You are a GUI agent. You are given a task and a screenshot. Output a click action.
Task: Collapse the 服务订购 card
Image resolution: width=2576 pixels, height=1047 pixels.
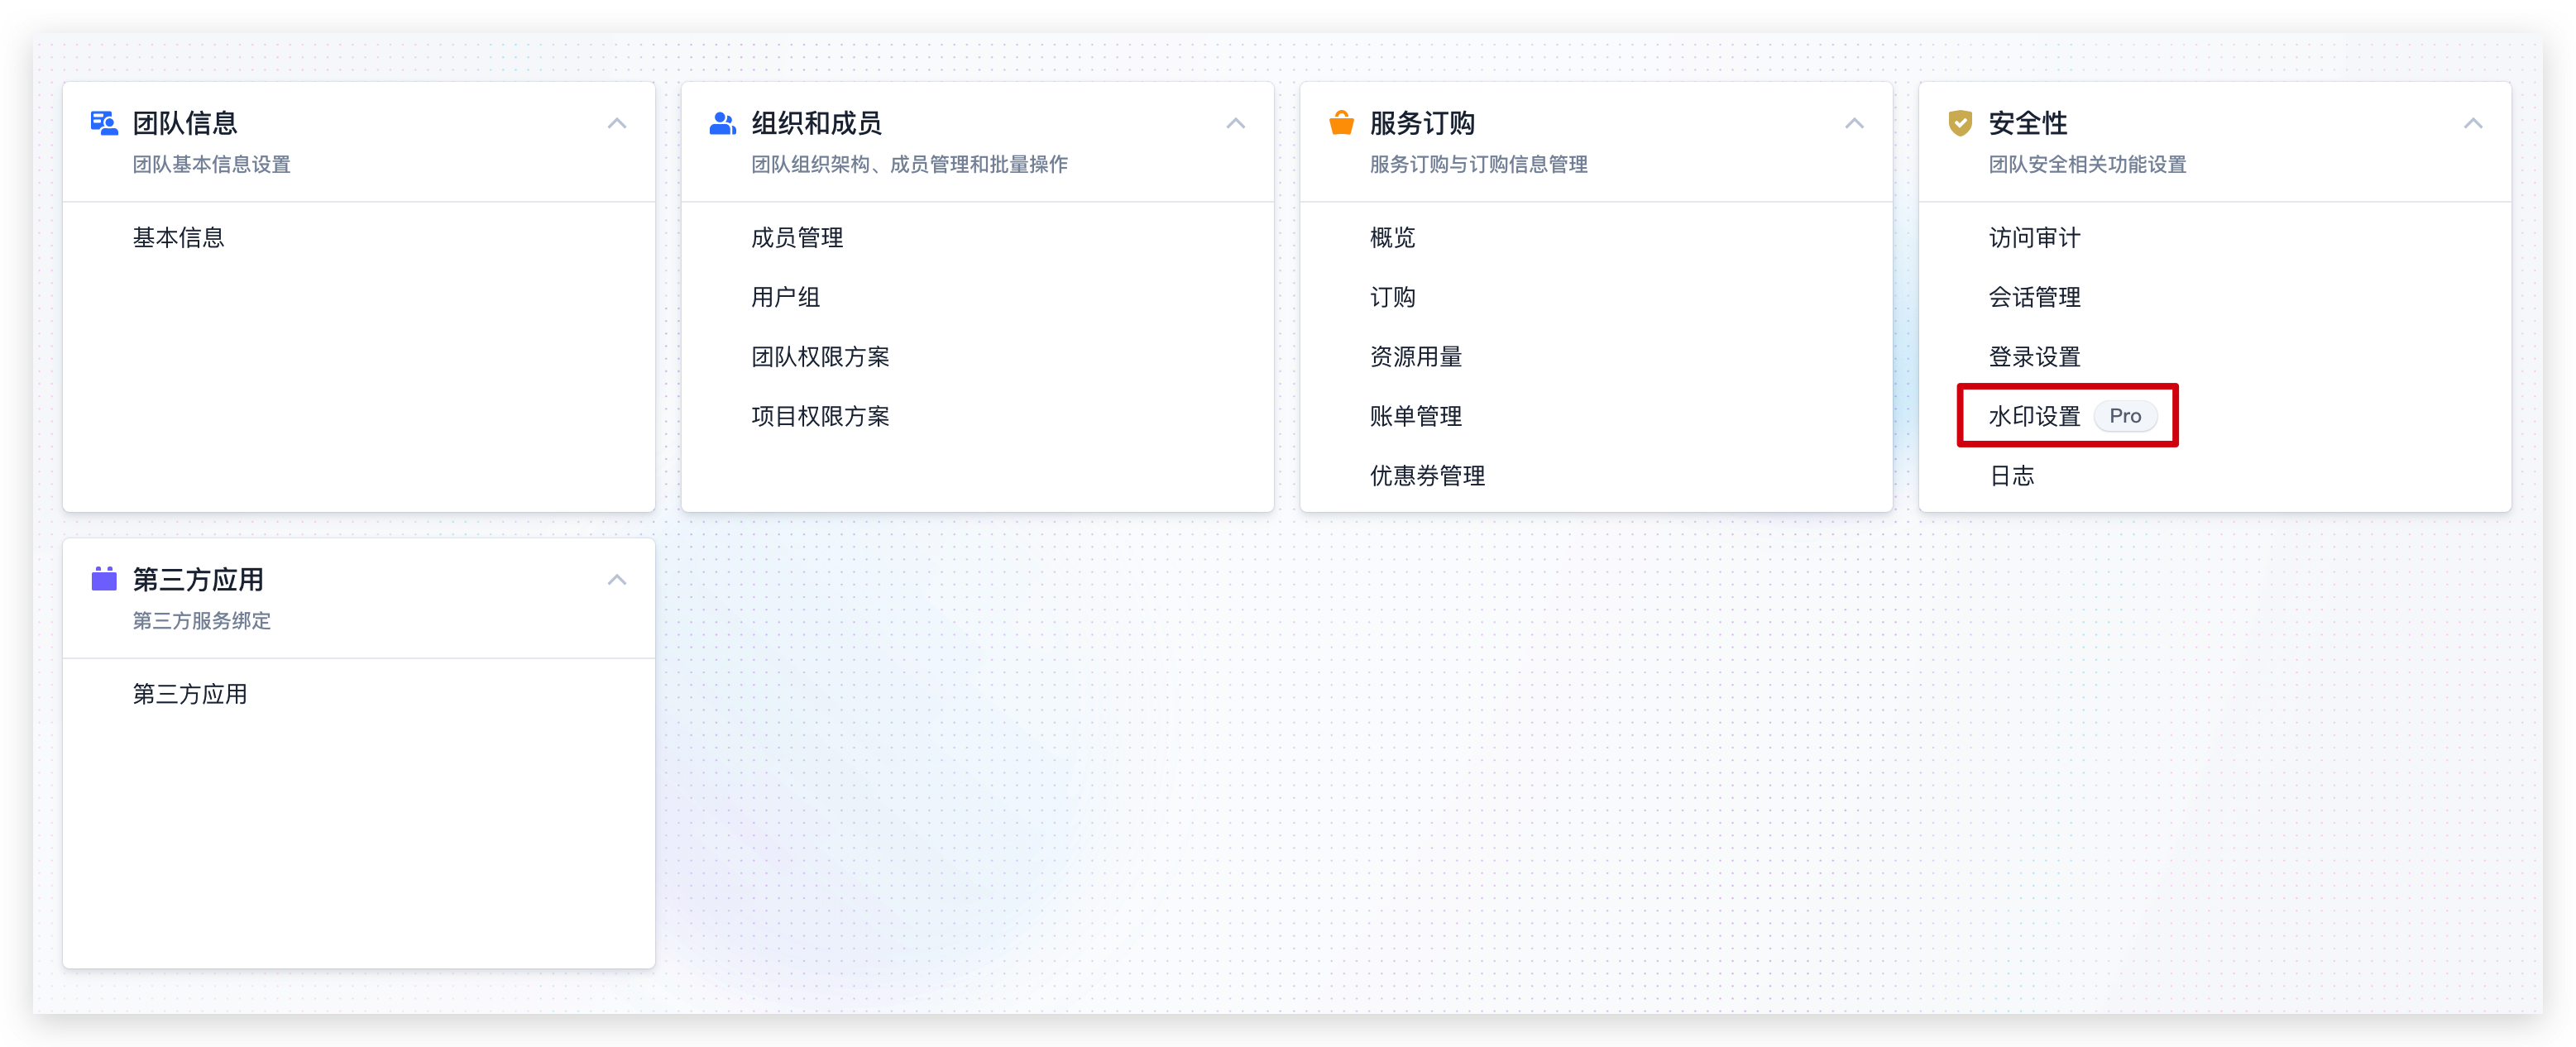(x=1854, y=123)
